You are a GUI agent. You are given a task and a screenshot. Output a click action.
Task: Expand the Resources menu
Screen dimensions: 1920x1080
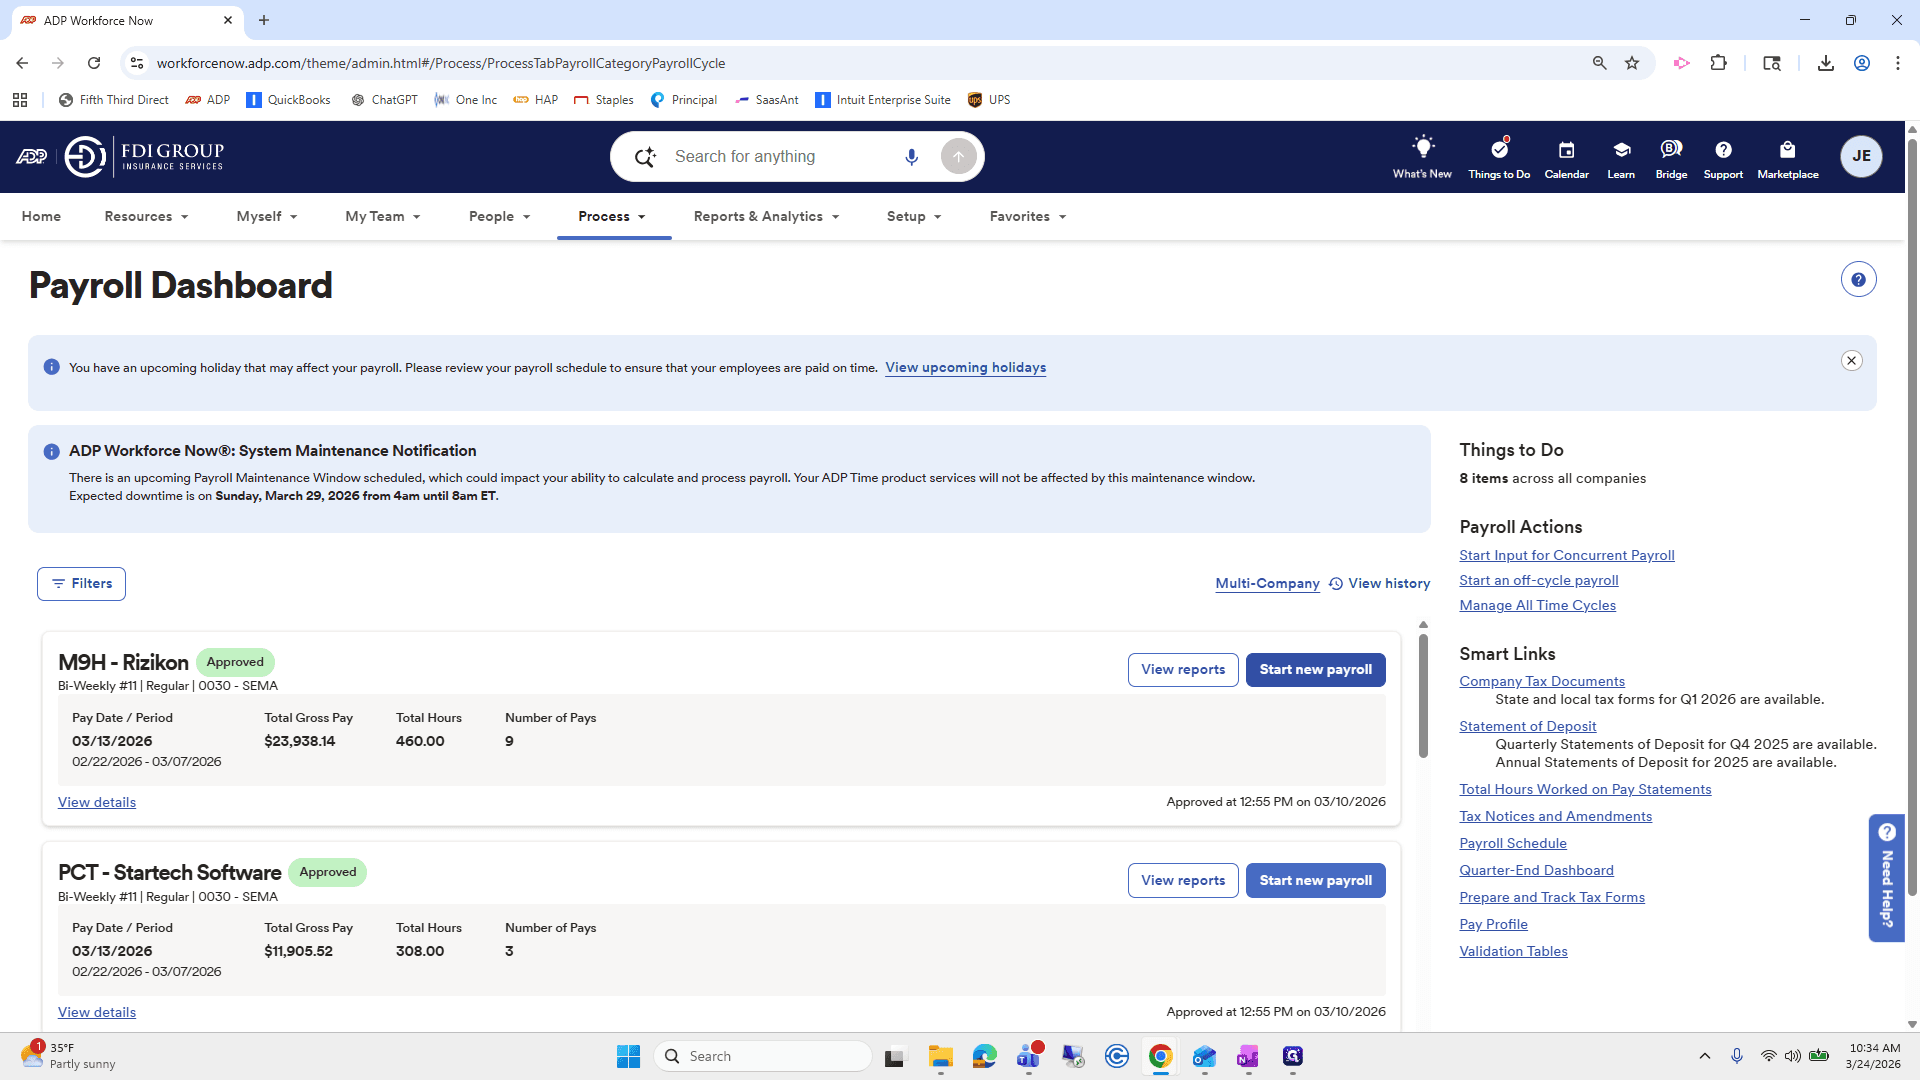pyautogui.click(x=146, y=217)
